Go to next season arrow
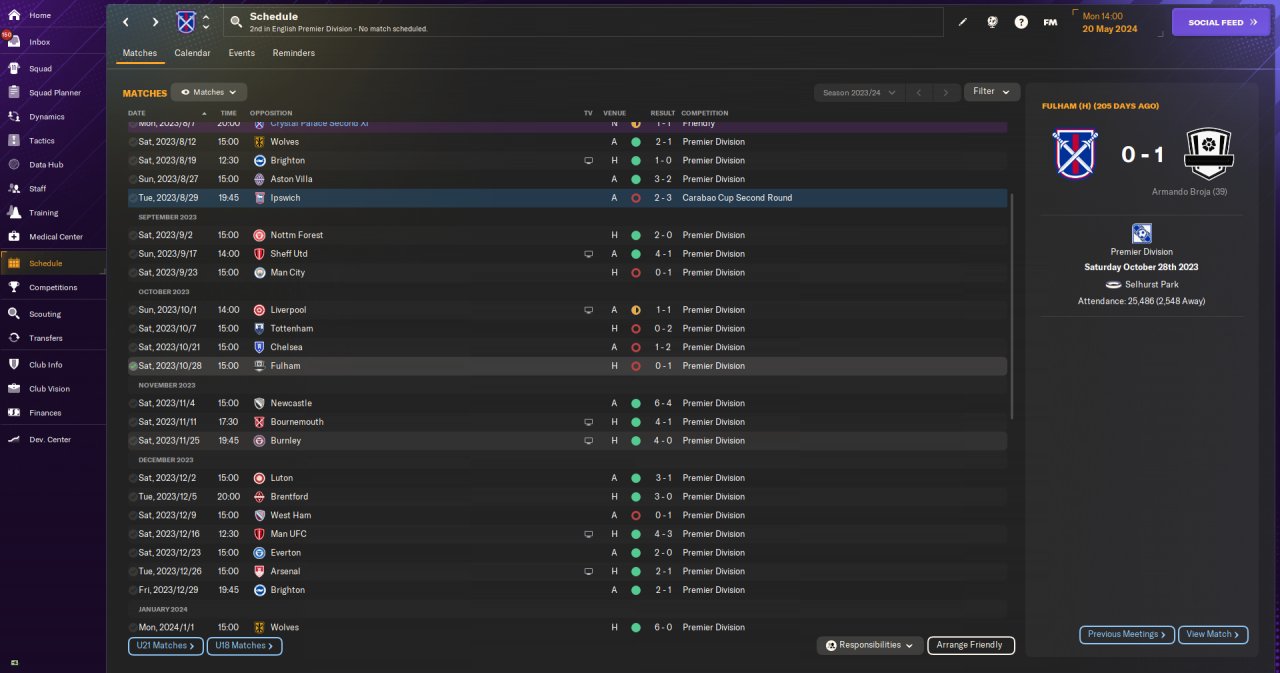The height and width of the screenshot is (673, 1280). coord(946,92)
